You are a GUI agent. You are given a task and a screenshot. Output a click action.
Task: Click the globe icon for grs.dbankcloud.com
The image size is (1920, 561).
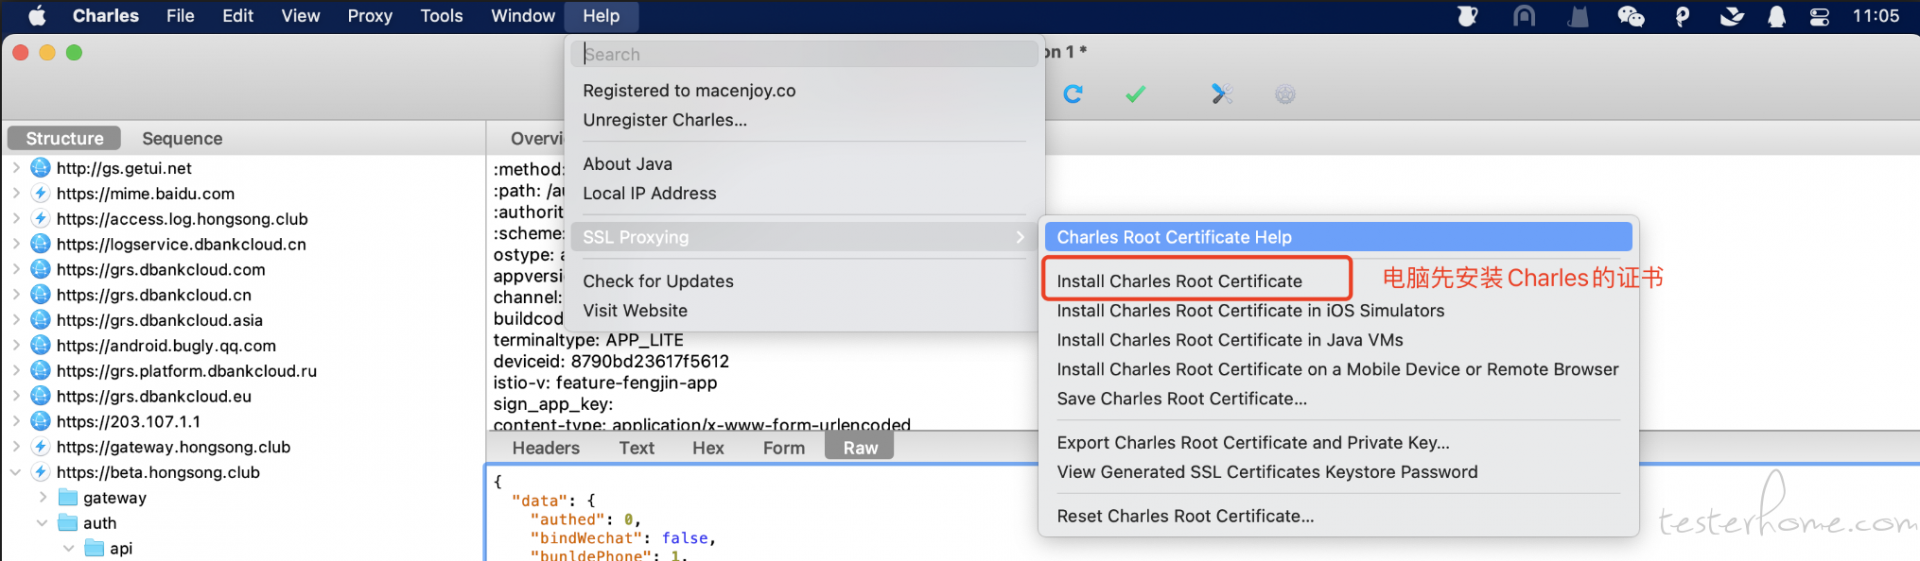tap(40, 269)
